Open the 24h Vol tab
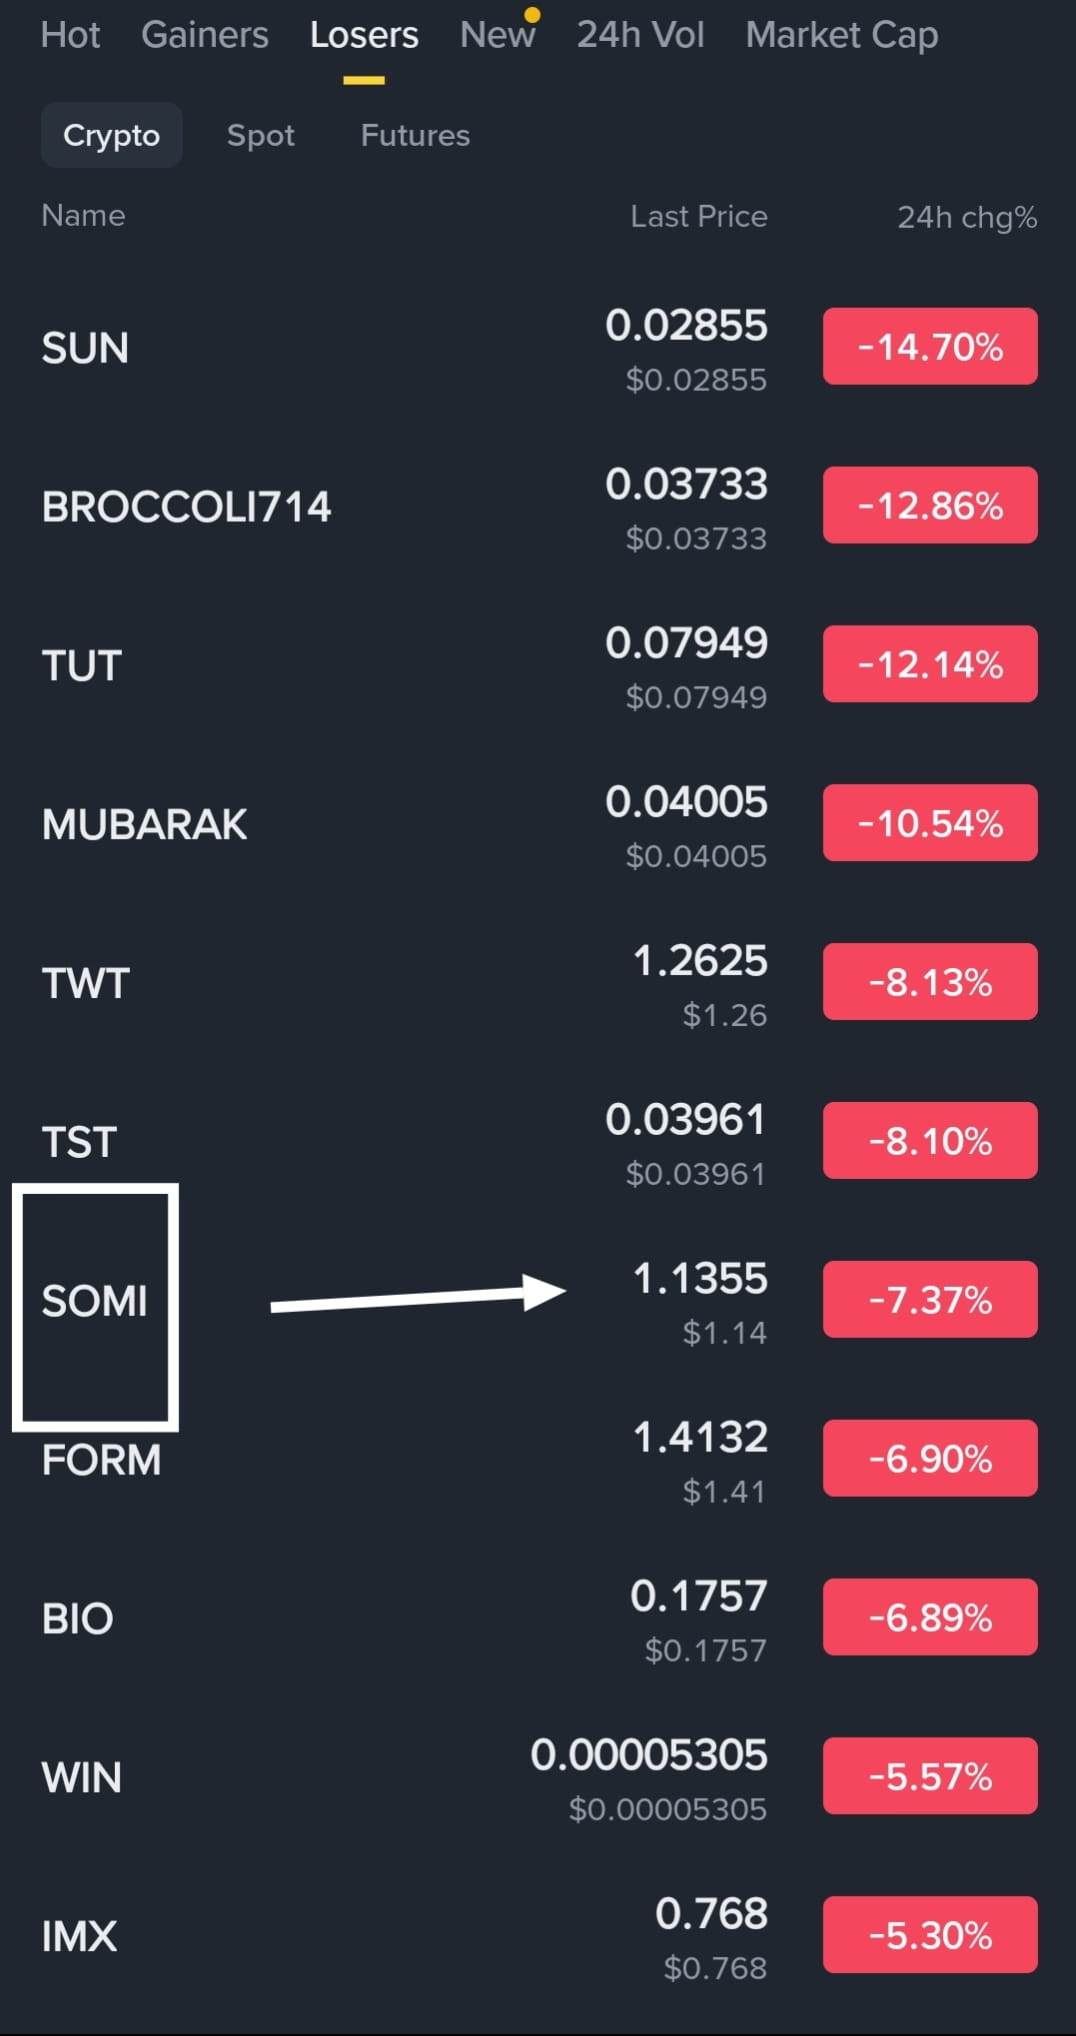This screenshot has height=2036, width=1076. click(640, 35)
